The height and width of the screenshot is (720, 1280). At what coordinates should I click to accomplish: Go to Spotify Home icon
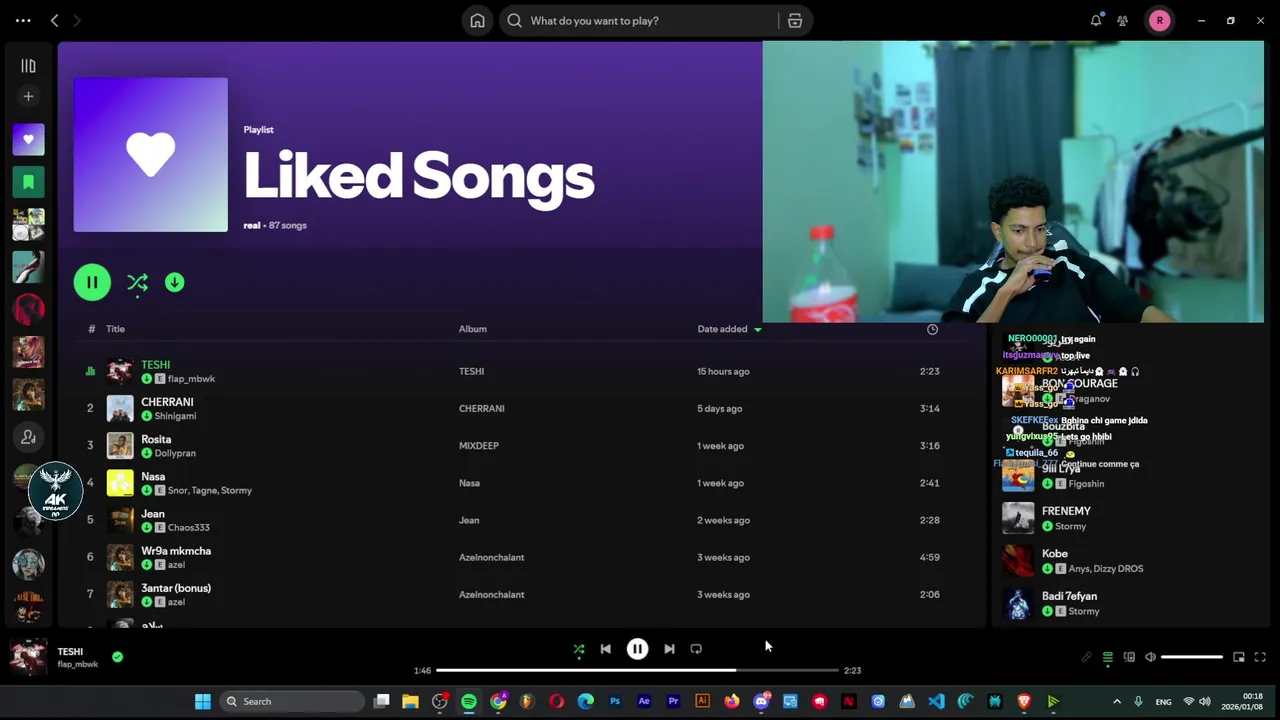[x=478, y=20]
